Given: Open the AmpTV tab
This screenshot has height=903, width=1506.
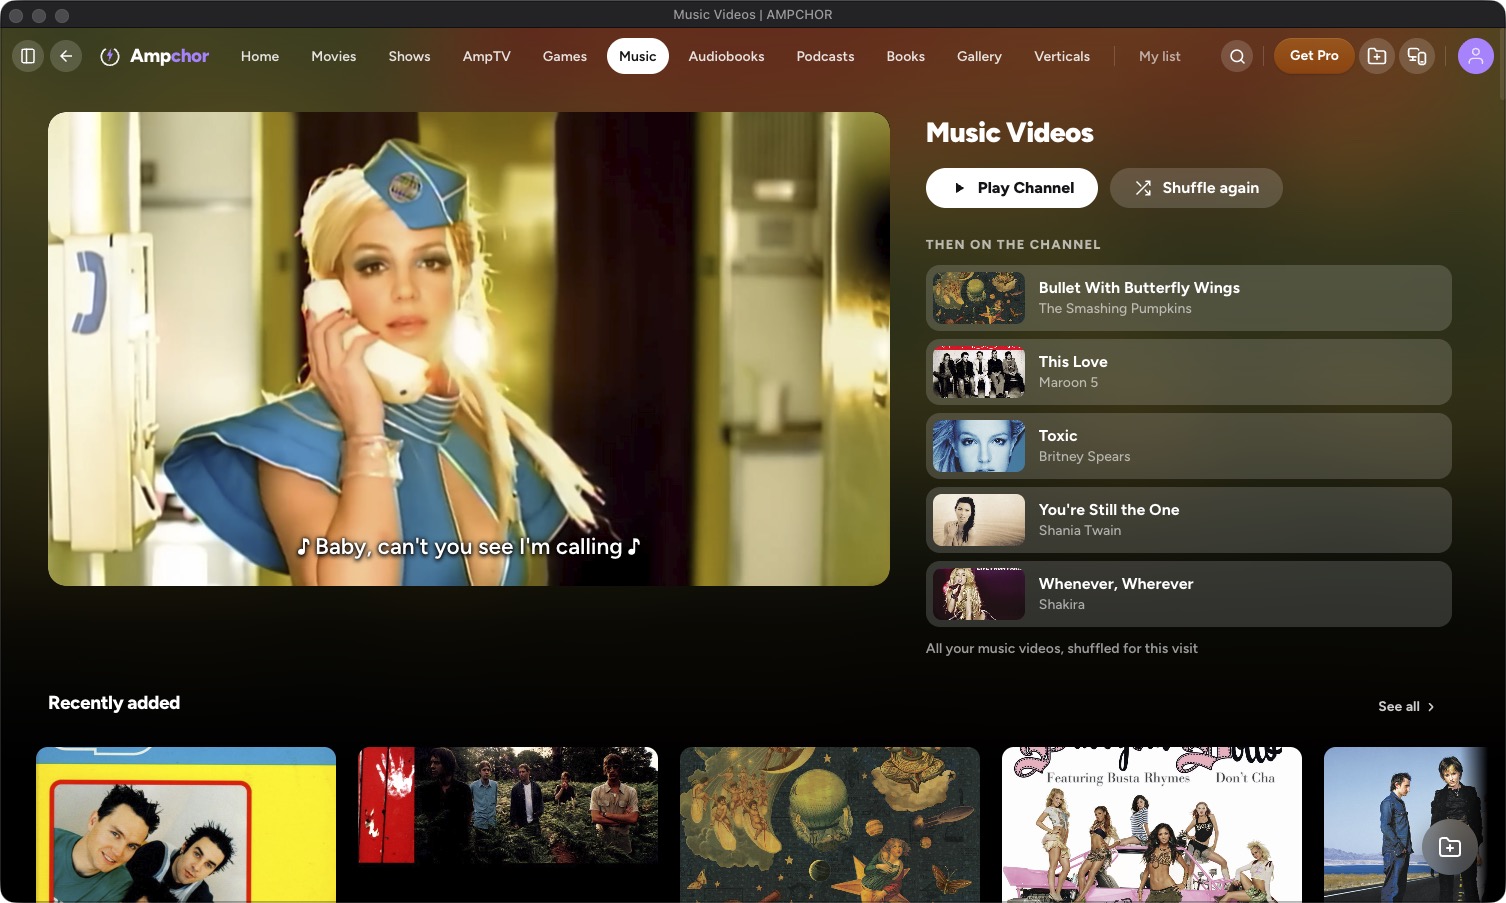Looking at the screenshot, I should tap(487, 56).
